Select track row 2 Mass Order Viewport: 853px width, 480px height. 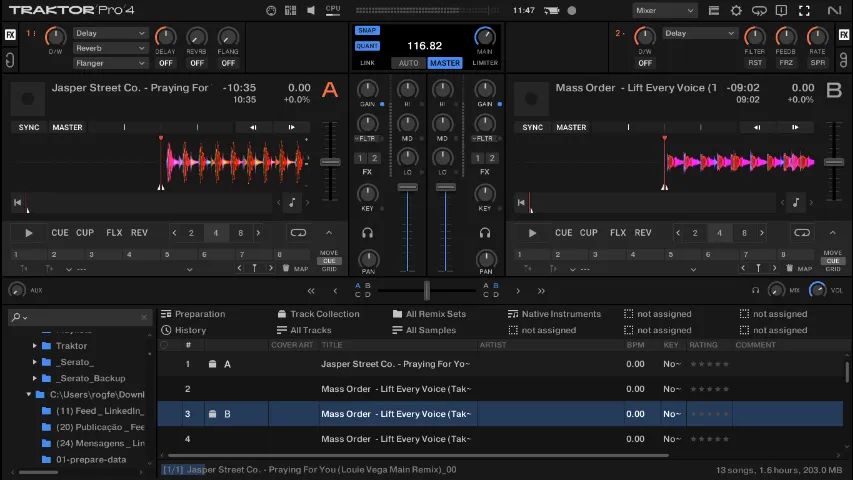500,389
